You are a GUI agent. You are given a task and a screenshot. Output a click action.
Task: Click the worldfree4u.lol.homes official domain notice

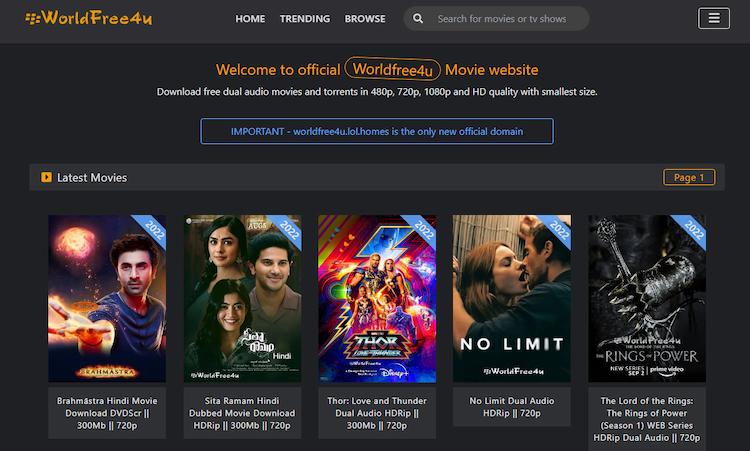click(376, 131)
